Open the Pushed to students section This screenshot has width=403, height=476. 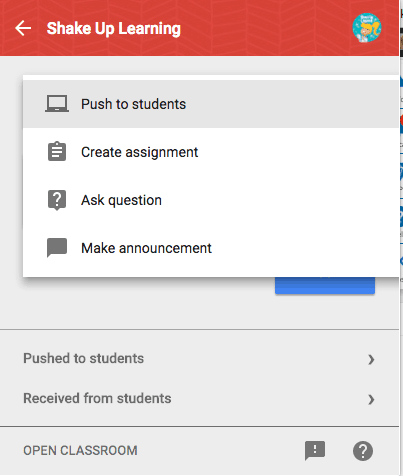point(199,359)
